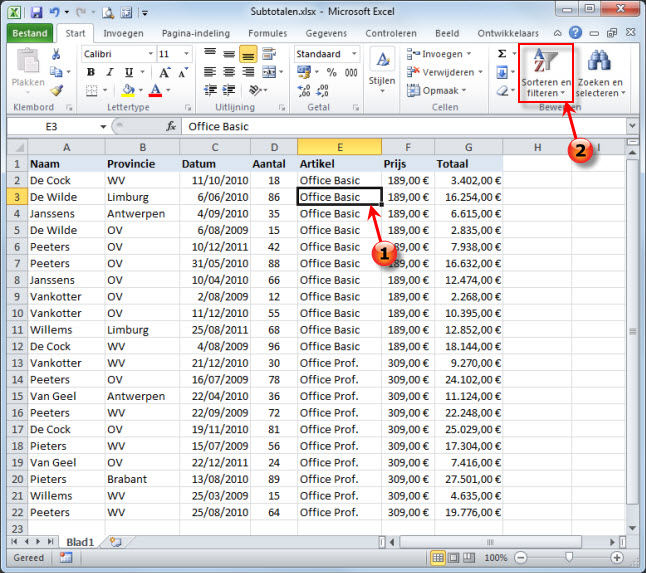Toggle middle vertical alignment
Viewport: 646px width, 573px height.
pos(229,54)
